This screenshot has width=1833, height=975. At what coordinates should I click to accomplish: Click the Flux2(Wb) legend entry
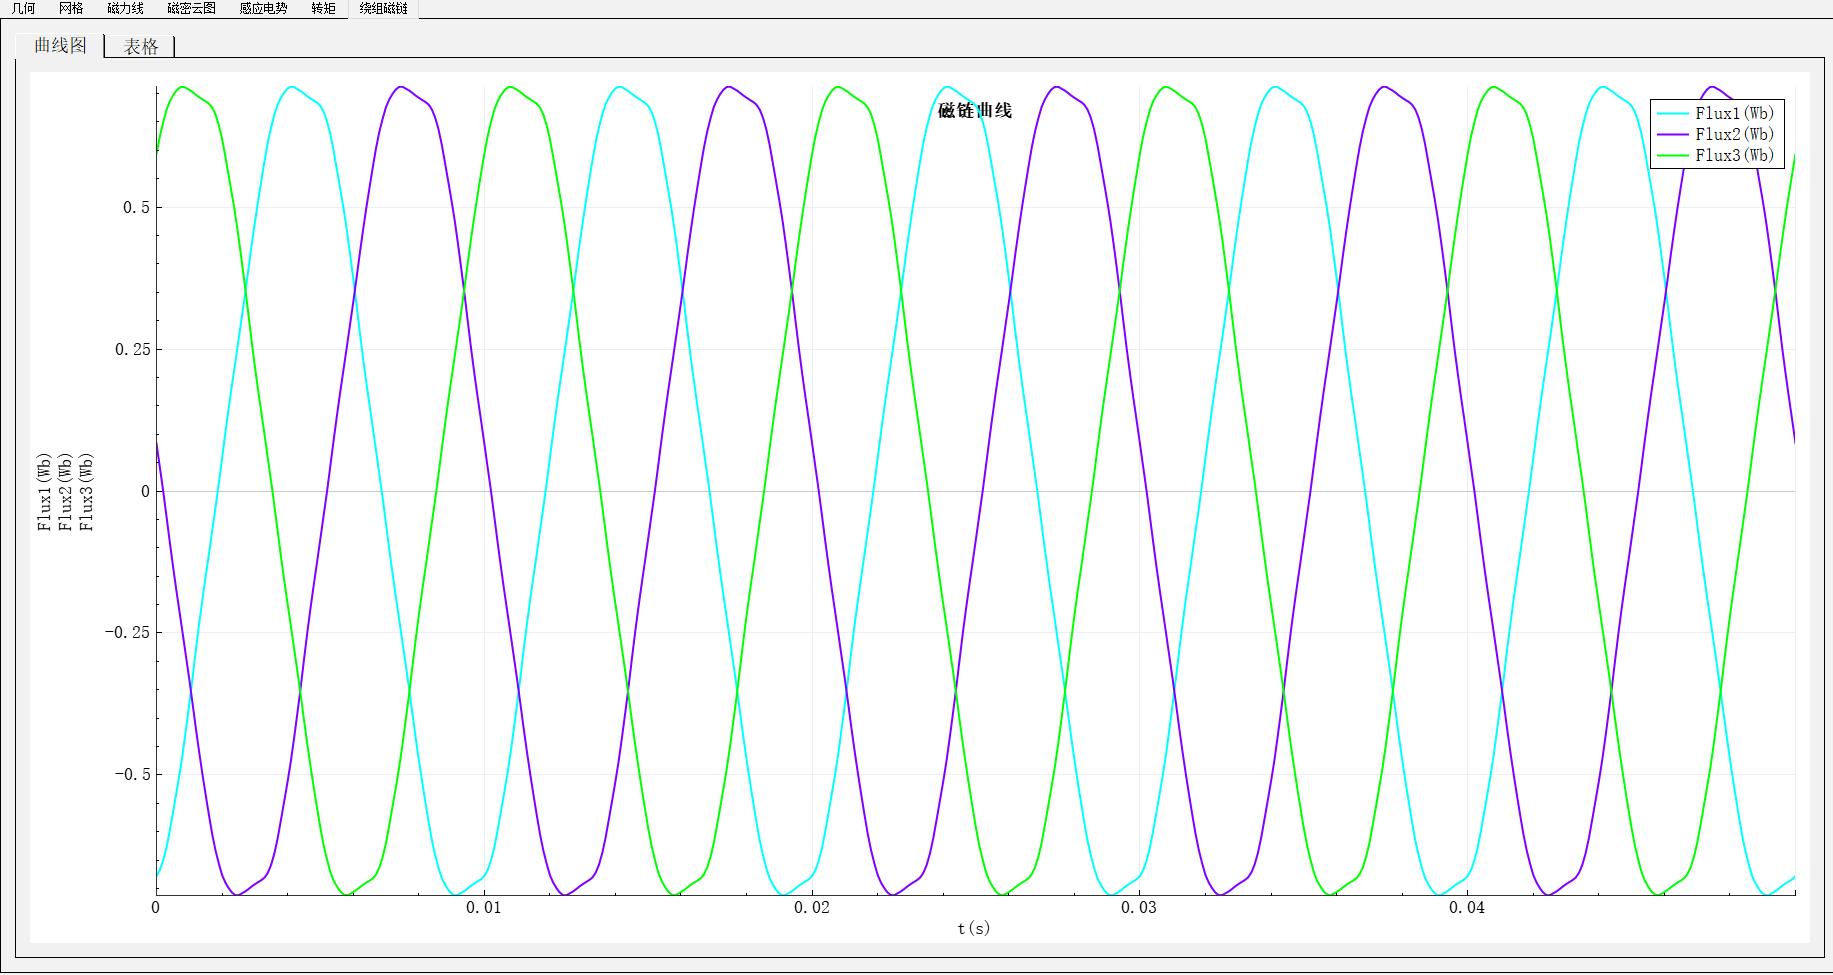pos(1716,134)
